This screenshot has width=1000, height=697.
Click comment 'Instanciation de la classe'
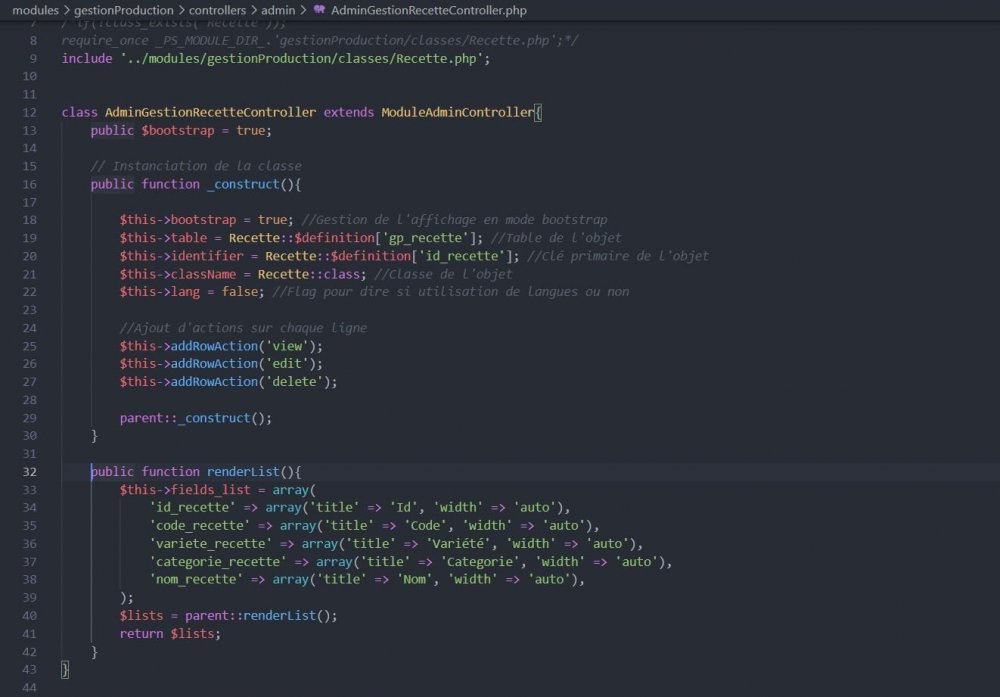196,166
